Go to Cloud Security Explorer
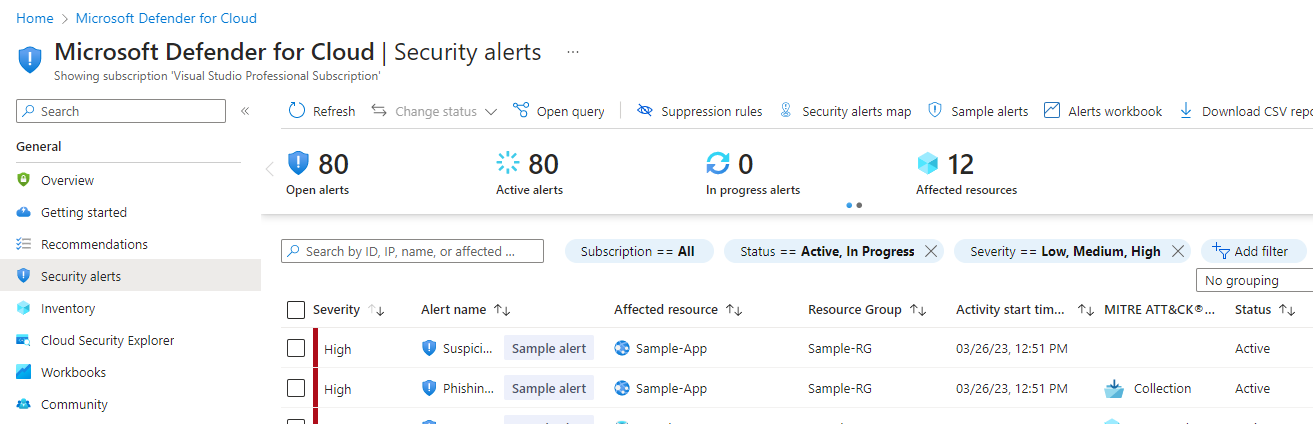 coord(107,340)
